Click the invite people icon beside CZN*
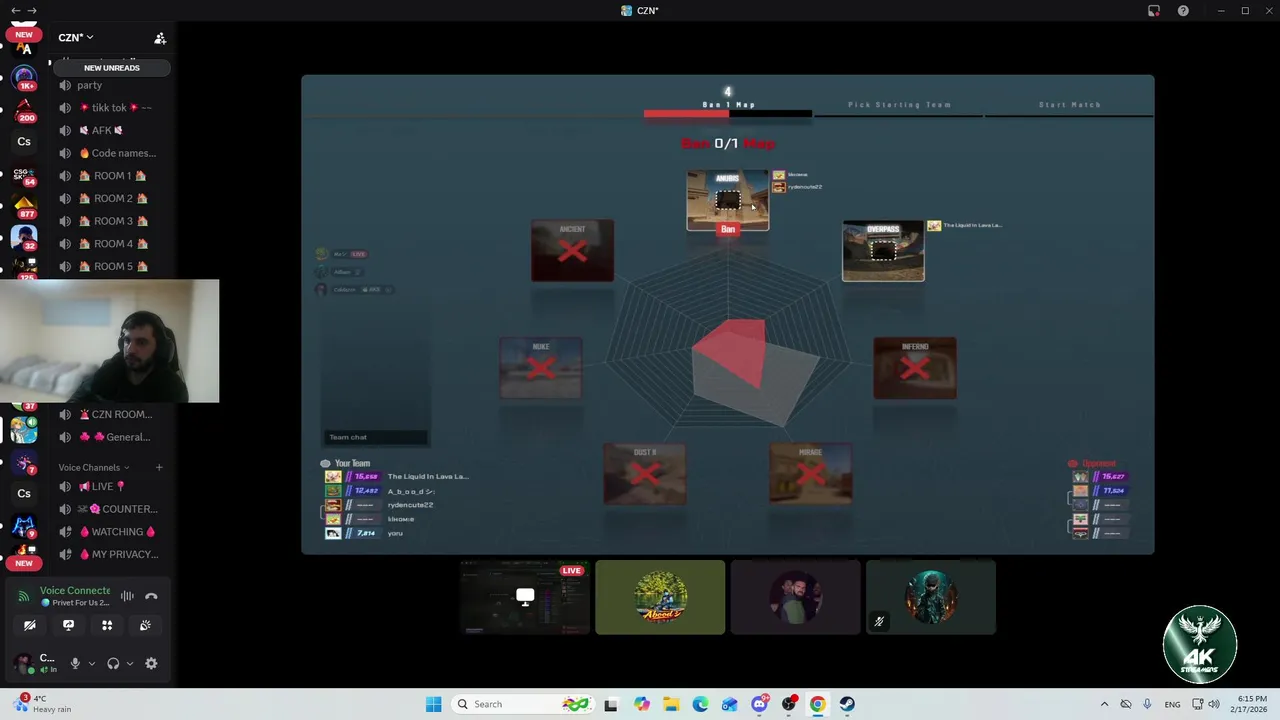Screen dimensions: 1280x720 160,38
